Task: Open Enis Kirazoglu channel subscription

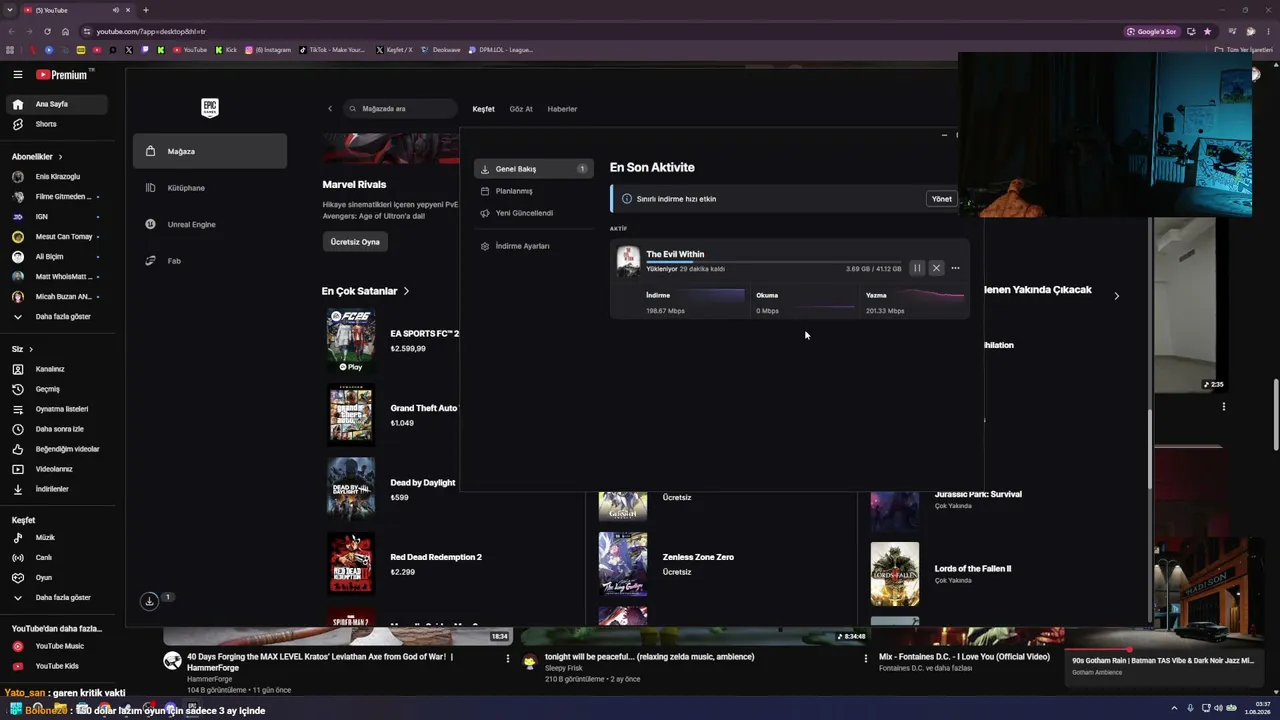Action: point(56,177)
